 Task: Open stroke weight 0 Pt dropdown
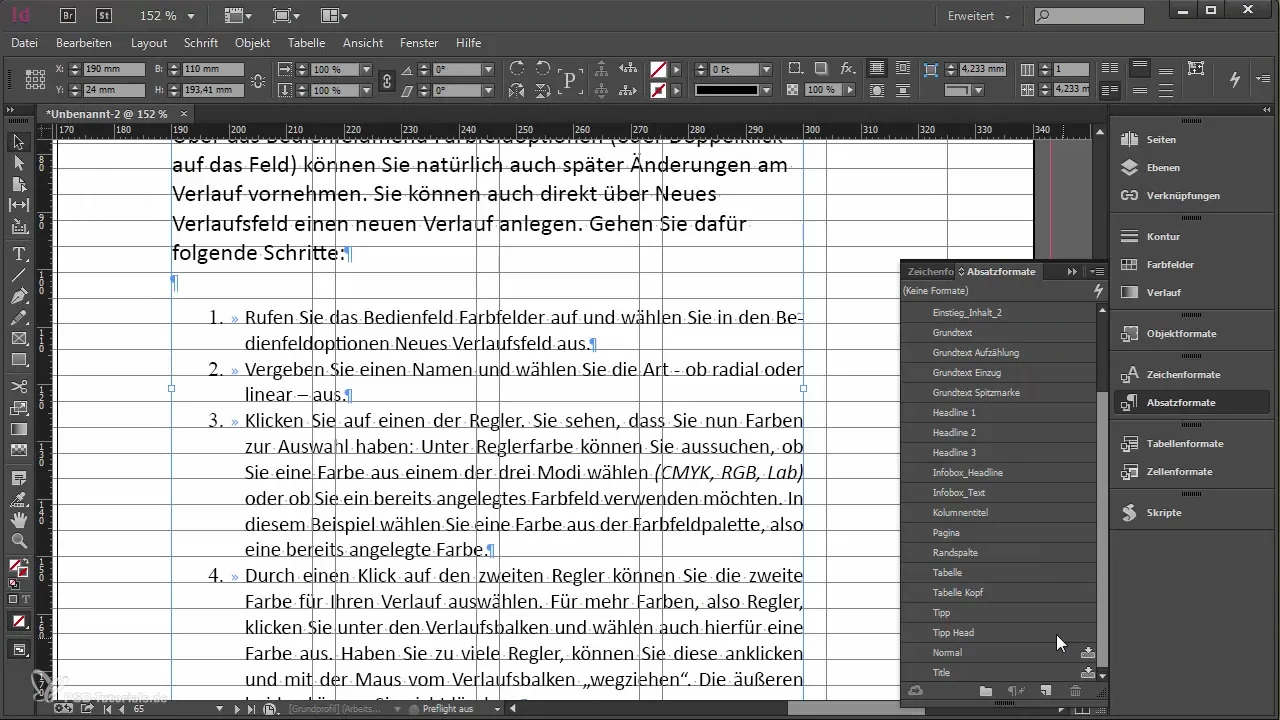click(x=766, y=70)
